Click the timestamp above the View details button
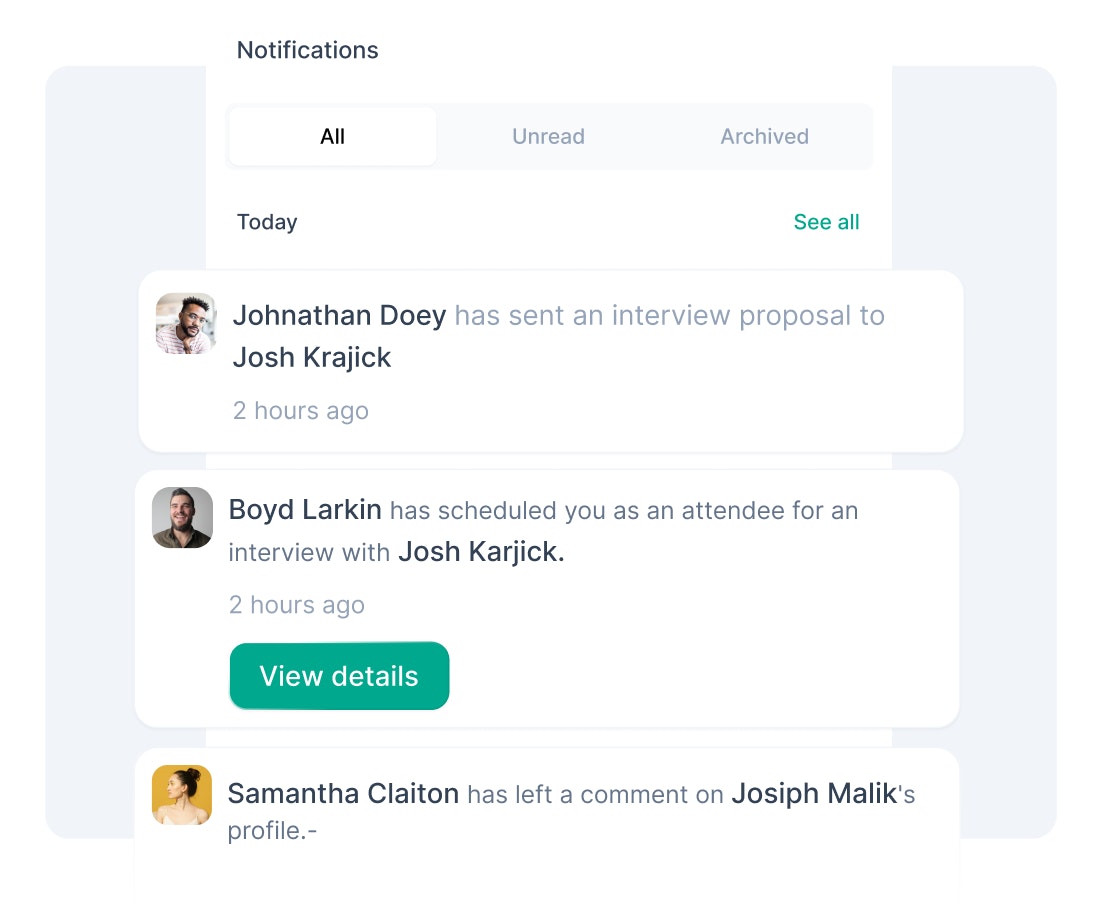Viewport: 1098px width, 917px height. coord(297,605)
